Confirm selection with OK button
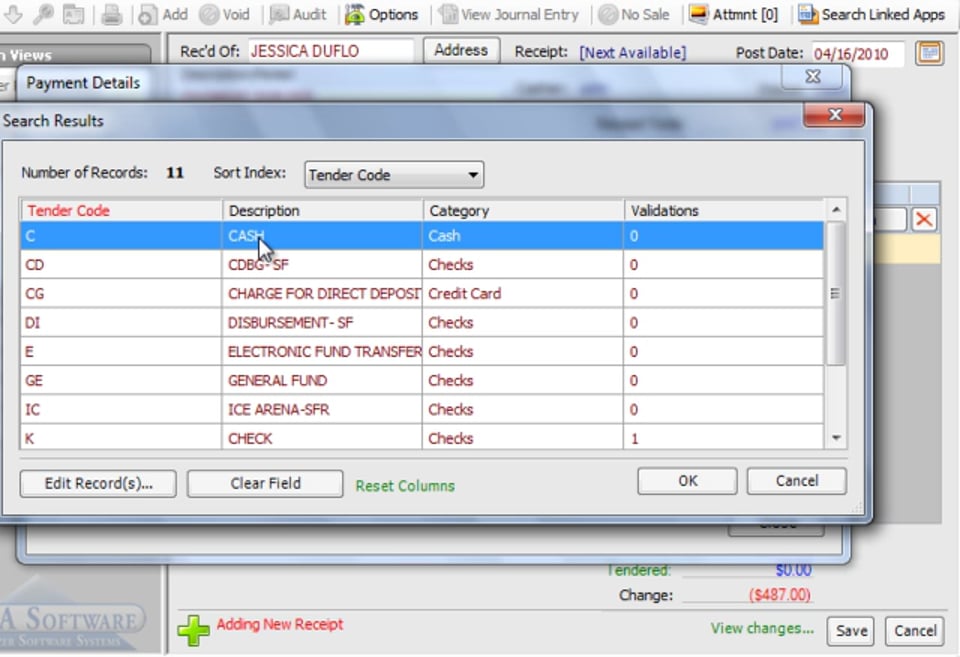 (687, 481)
